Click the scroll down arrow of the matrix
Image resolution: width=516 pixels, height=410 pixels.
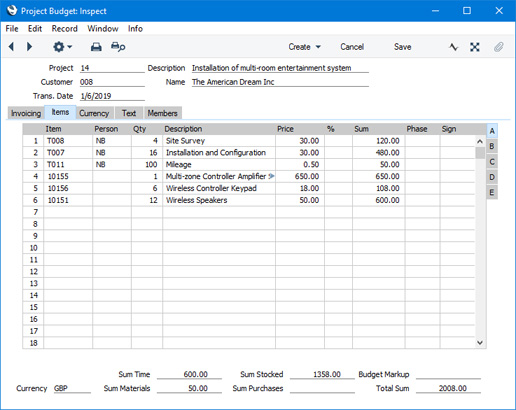click(480, 343)
